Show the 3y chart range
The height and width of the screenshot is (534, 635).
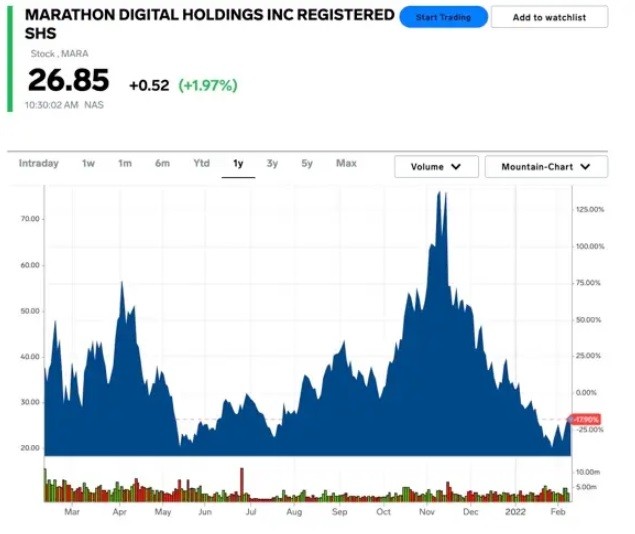pyautogui.click(x=272, y=163)
